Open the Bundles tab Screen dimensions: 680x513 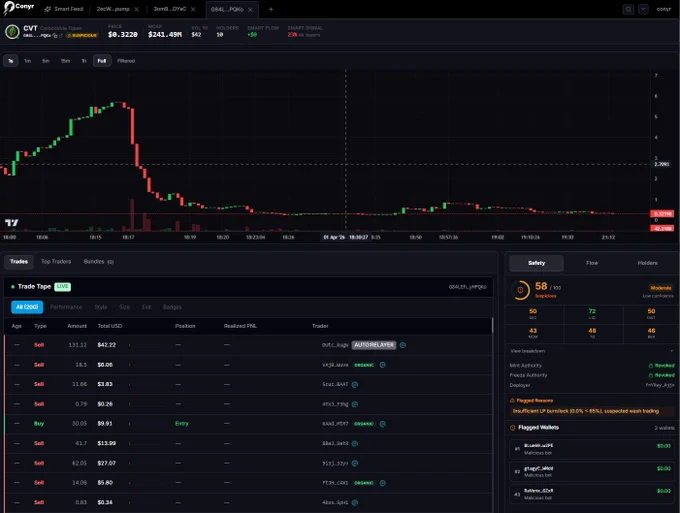click(98, 261)
